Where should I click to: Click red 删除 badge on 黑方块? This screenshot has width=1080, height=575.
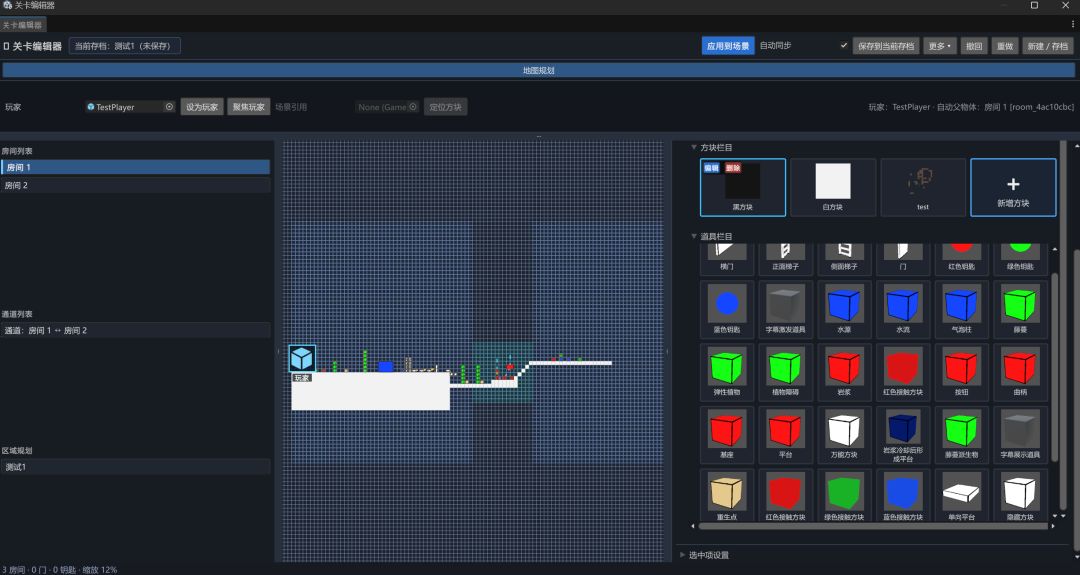pyautogui.click(x=733, y=168)
